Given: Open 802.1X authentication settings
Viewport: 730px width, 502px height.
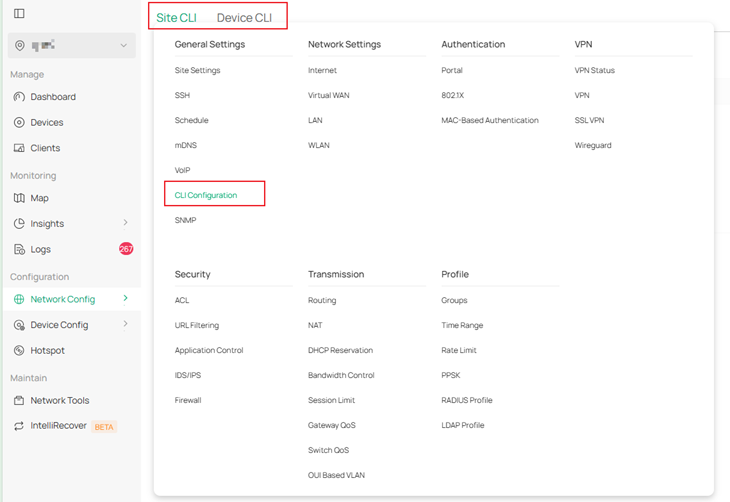Looking at the screenshot, I should click(x=453, y=95).
